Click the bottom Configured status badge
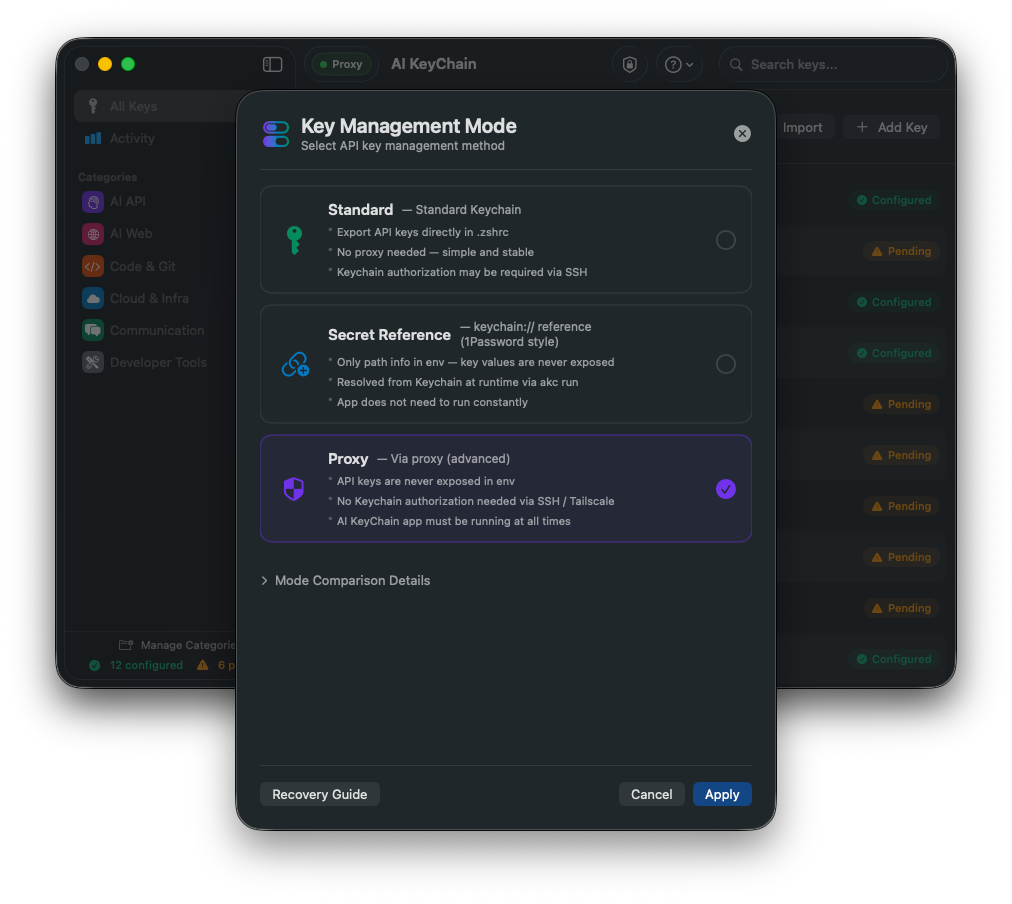The image size is (1012, 904). pos(894,659)
